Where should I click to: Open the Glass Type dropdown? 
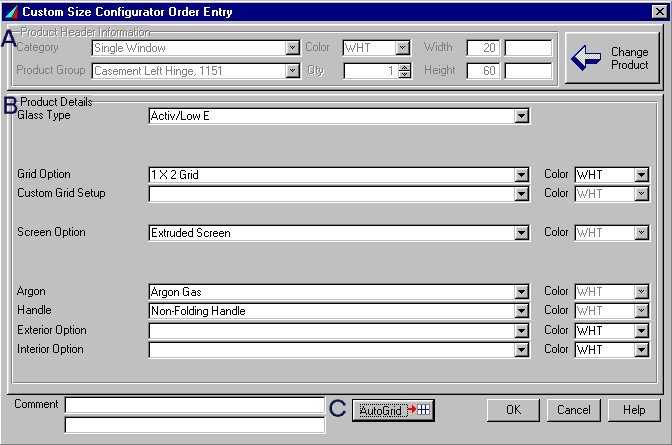pyautogui.click(x=521, y=116)
